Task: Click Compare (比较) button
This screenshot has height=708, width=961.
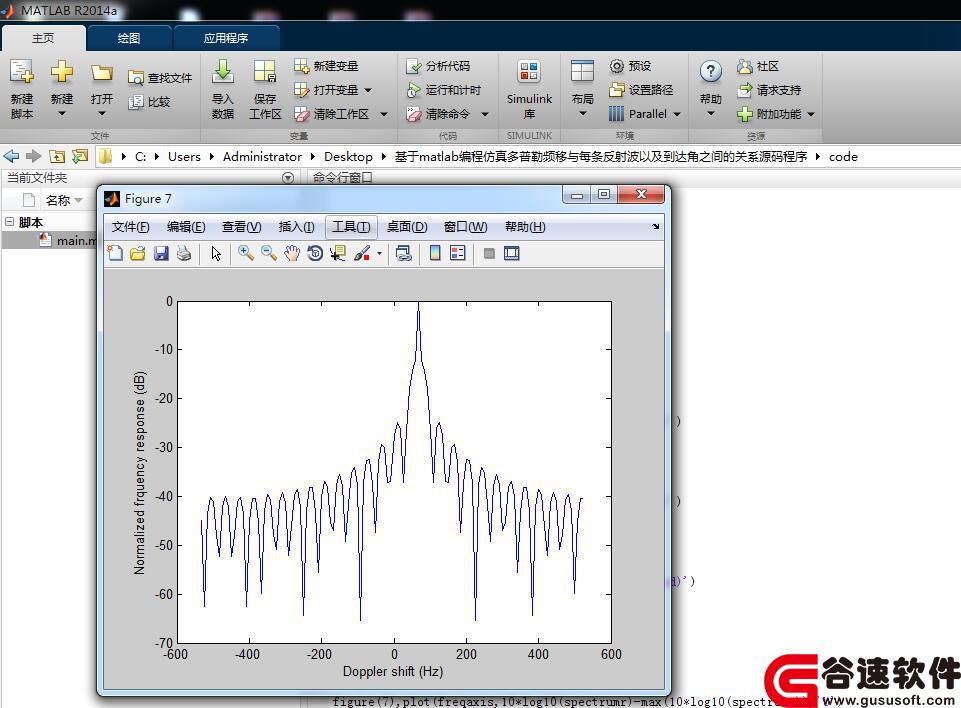Action: click(149, 102)
